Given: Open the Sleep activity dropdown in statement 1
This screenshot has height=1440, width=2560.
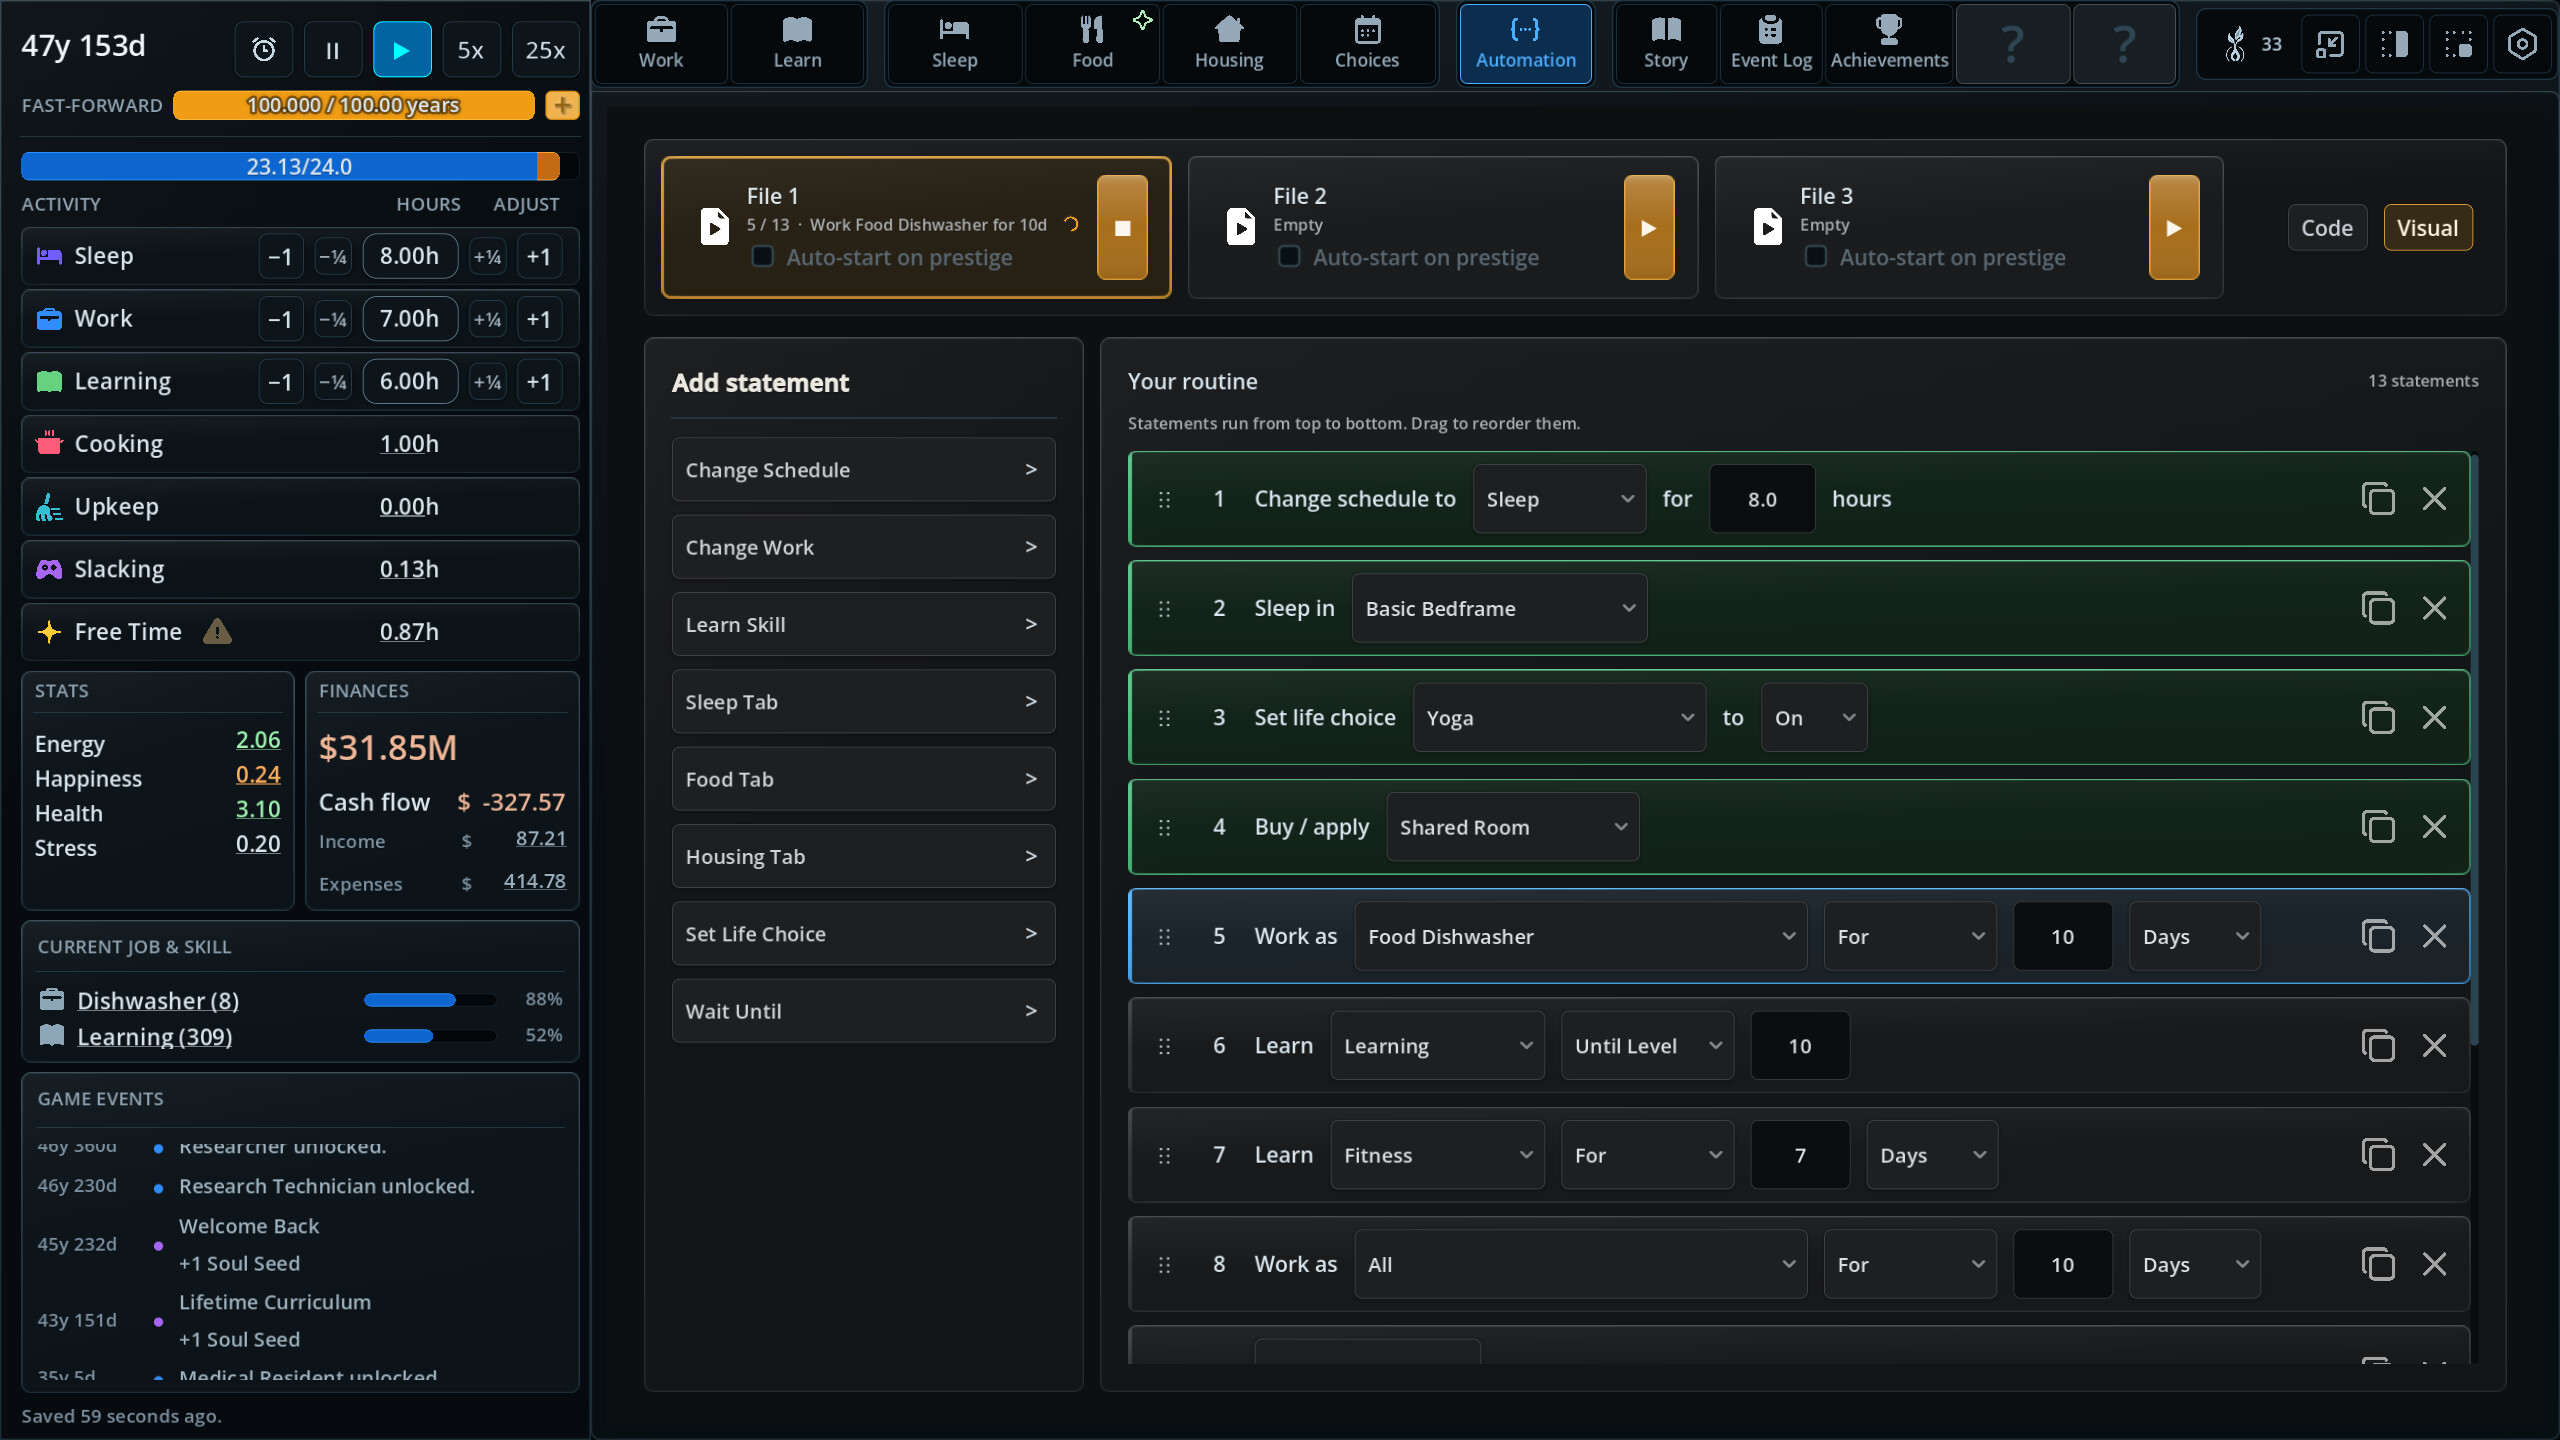Looking at the screenshot, I should pyautogui.click(x=1559, y=498).
